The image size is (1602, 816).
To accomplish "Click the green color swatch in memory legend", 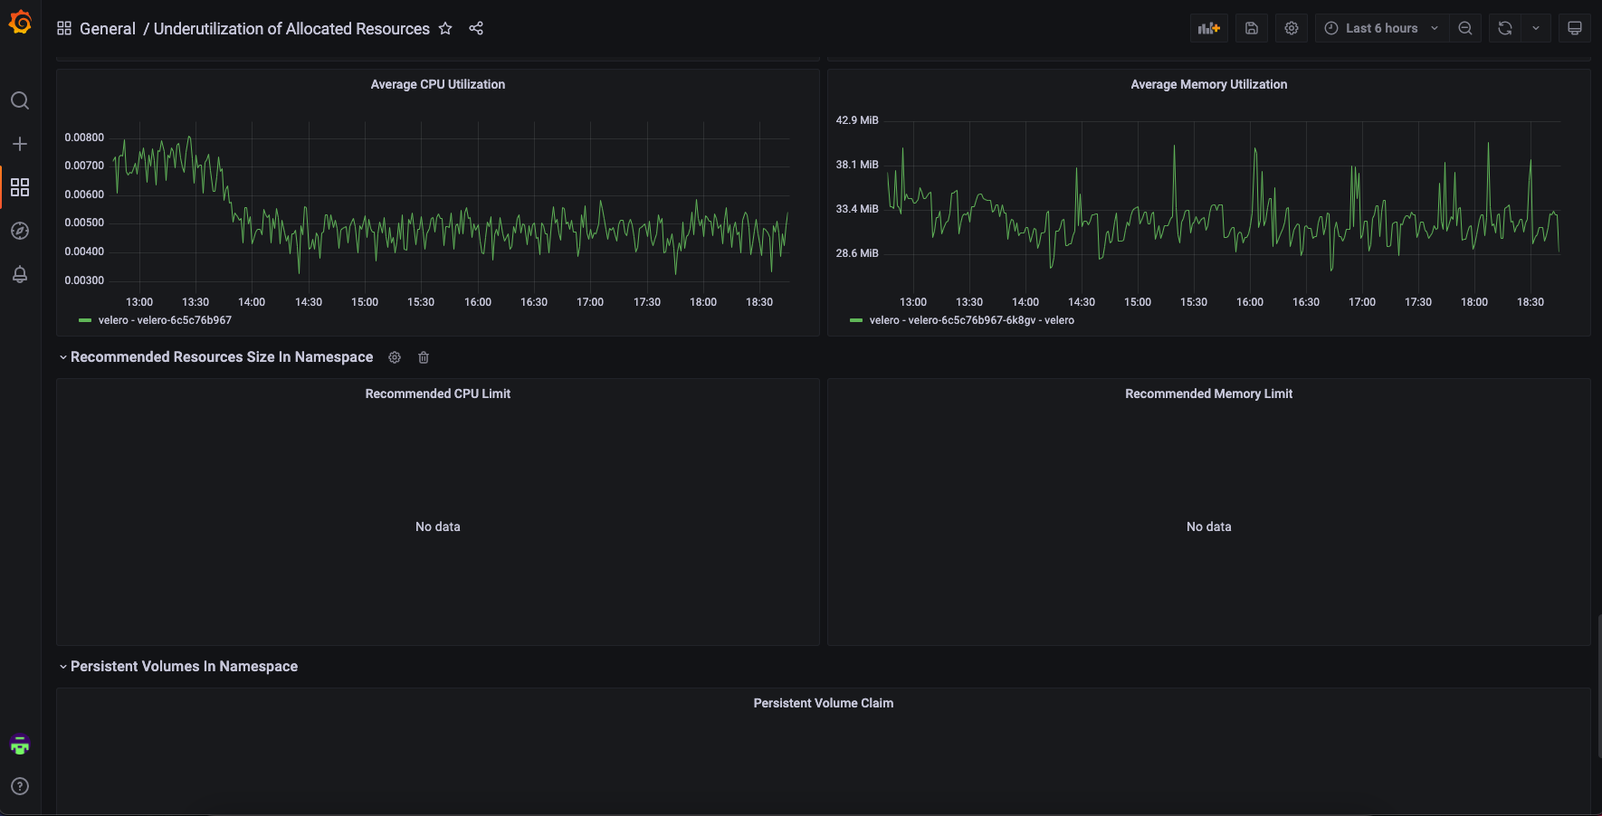I will [x=856, y=321].
